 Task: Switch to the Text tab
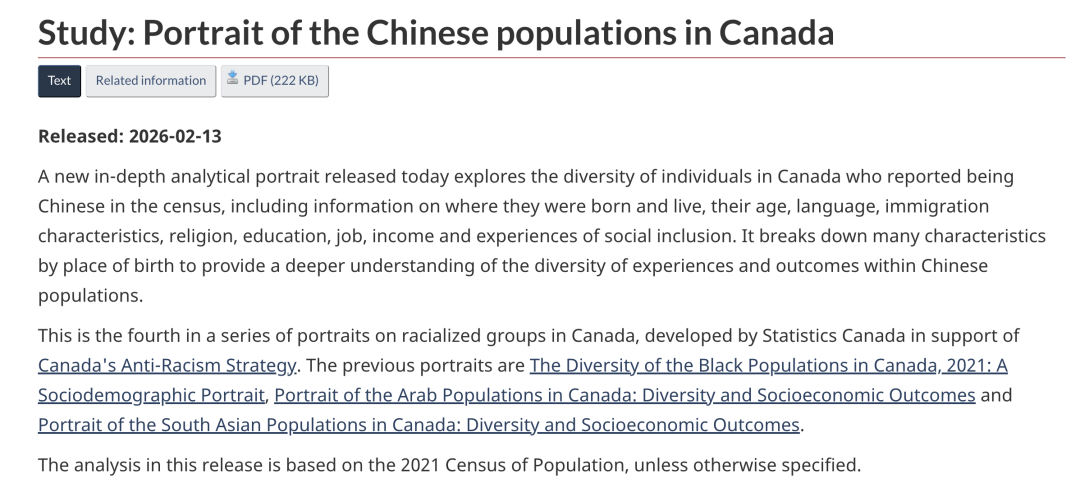click(x=59, y=80)
